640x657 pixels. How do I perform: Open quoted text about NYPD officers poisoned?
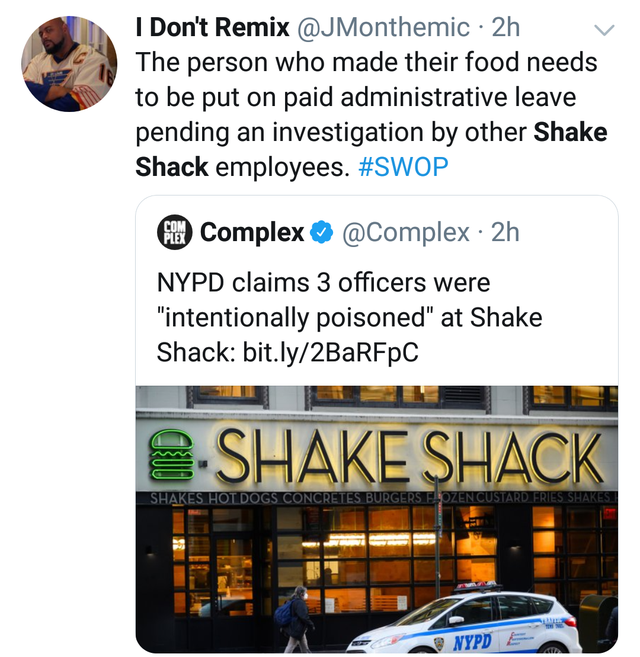348,317
